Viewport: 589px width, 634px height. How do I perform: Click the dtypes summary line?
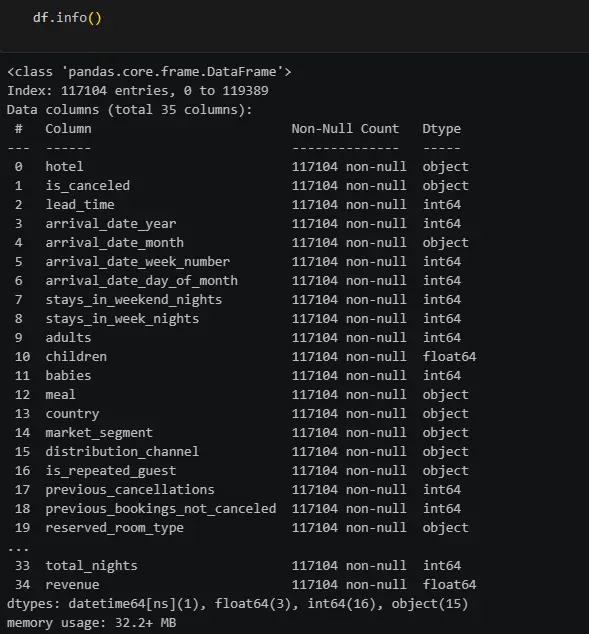coord(238,604)
